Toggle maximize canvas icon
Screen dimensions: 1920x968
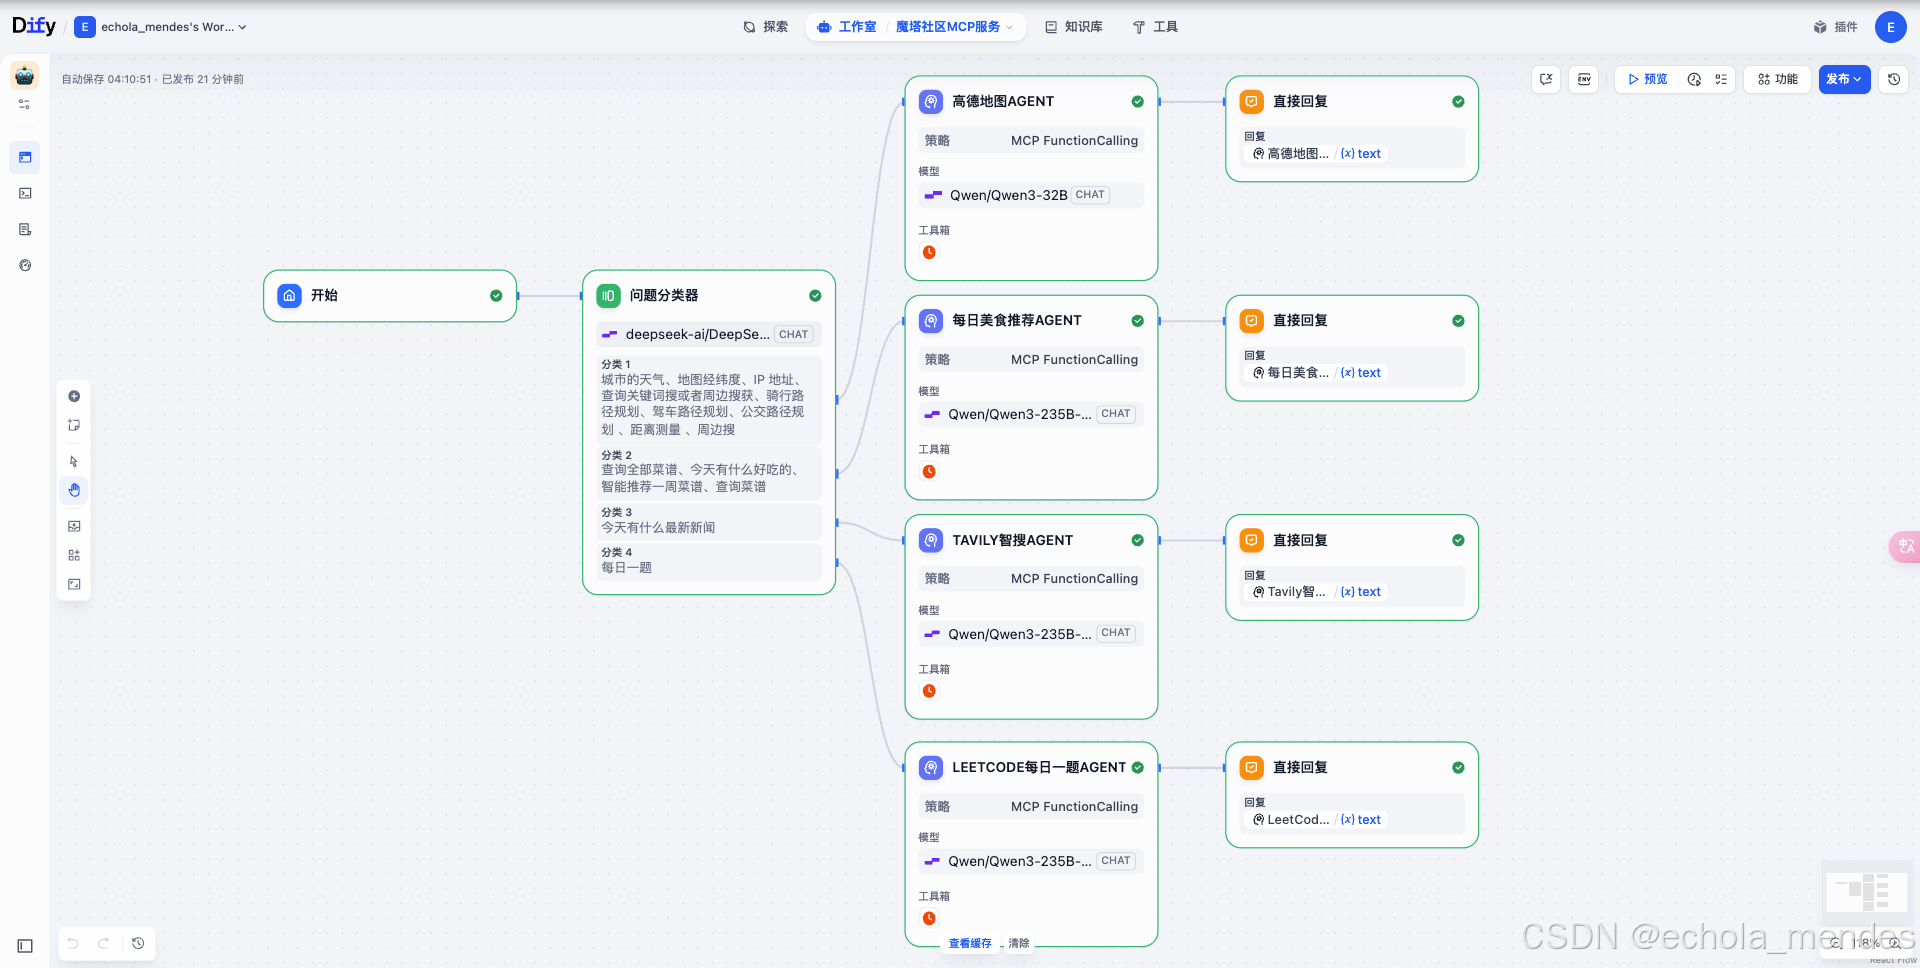pyautogui.click(x=74, y=584)
